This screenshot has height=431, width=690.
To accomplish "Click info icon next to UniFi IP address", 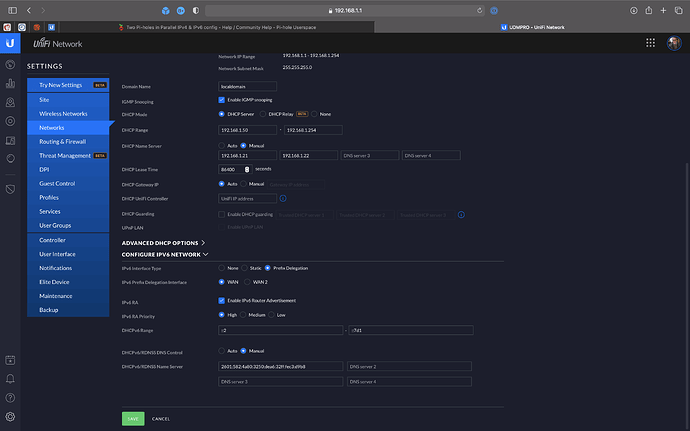I will coord(283,199).
